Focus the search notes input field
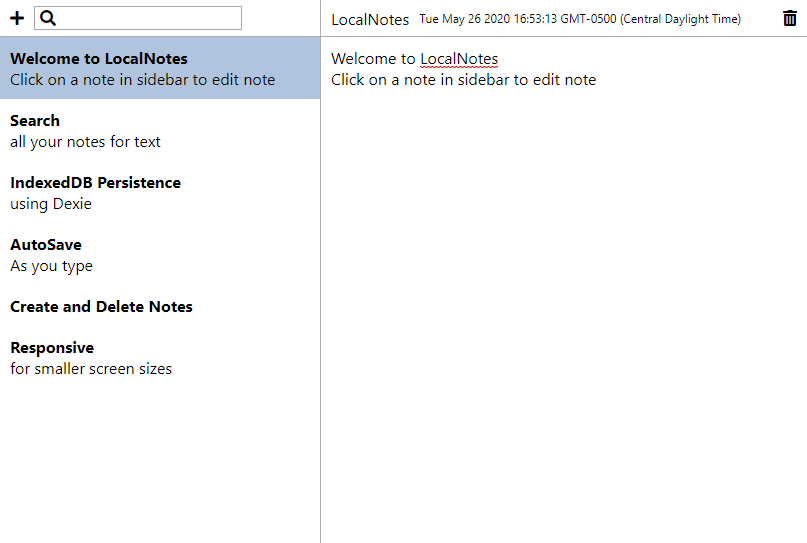Screen dimensions: 807x543 [138, 19]
